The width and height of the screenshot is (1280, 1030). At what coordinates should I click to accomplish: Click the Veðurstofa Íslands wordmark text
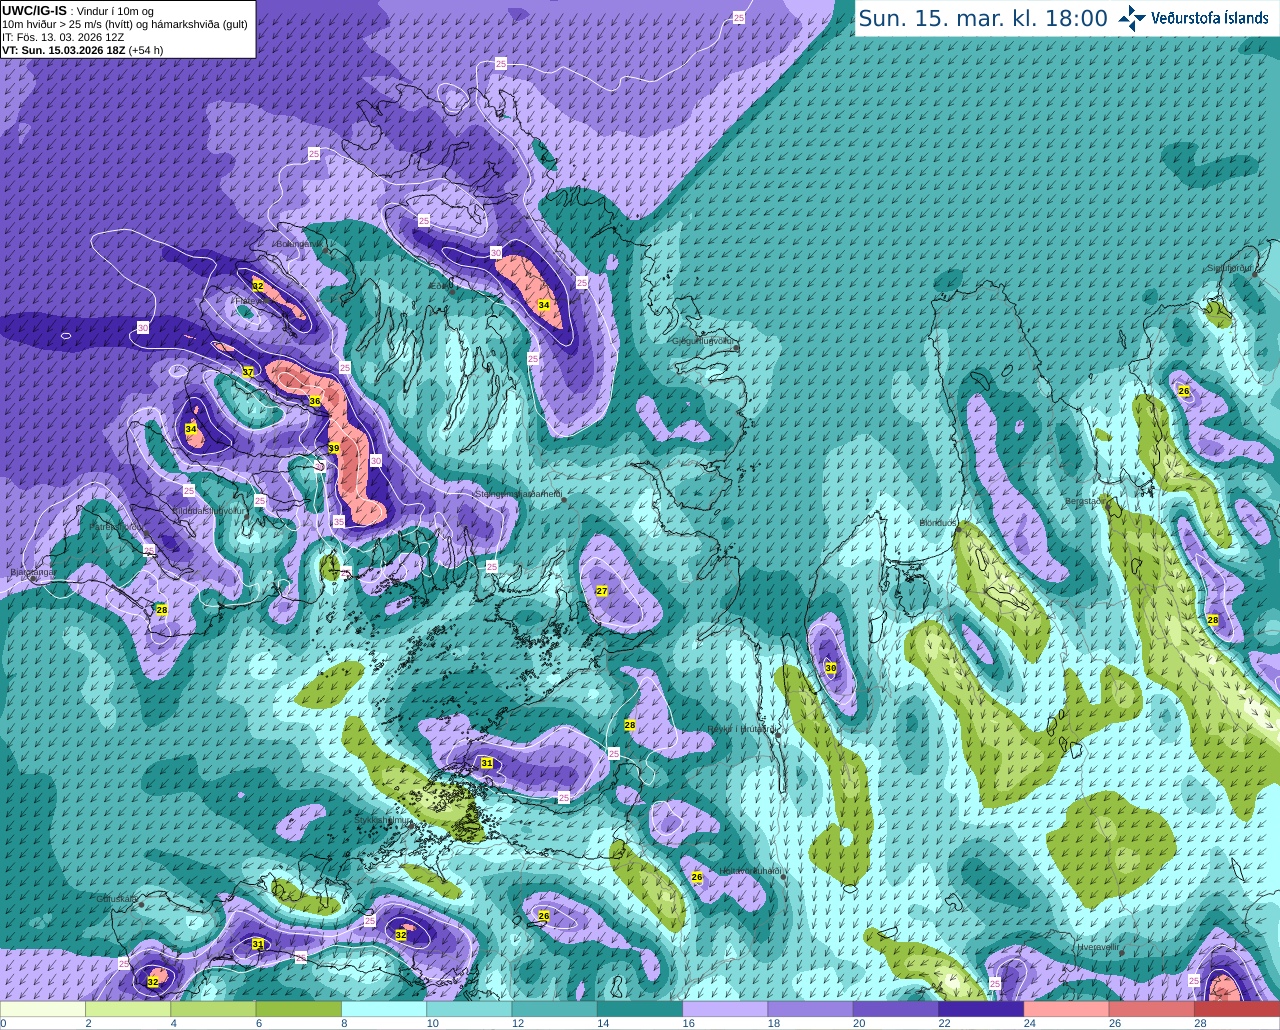click(x=1210, y=18)
